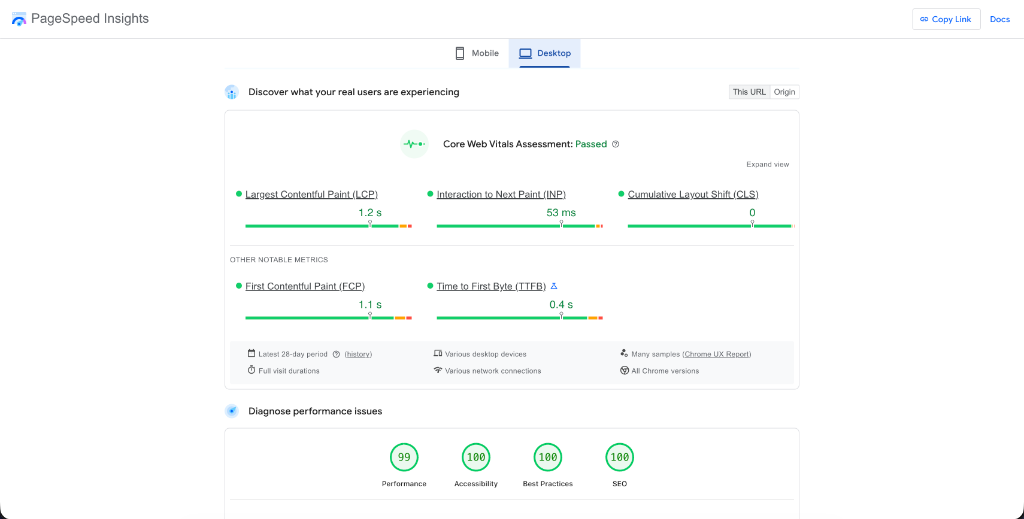Click the calendar icon by Latest 28-day period

[251, 353]
